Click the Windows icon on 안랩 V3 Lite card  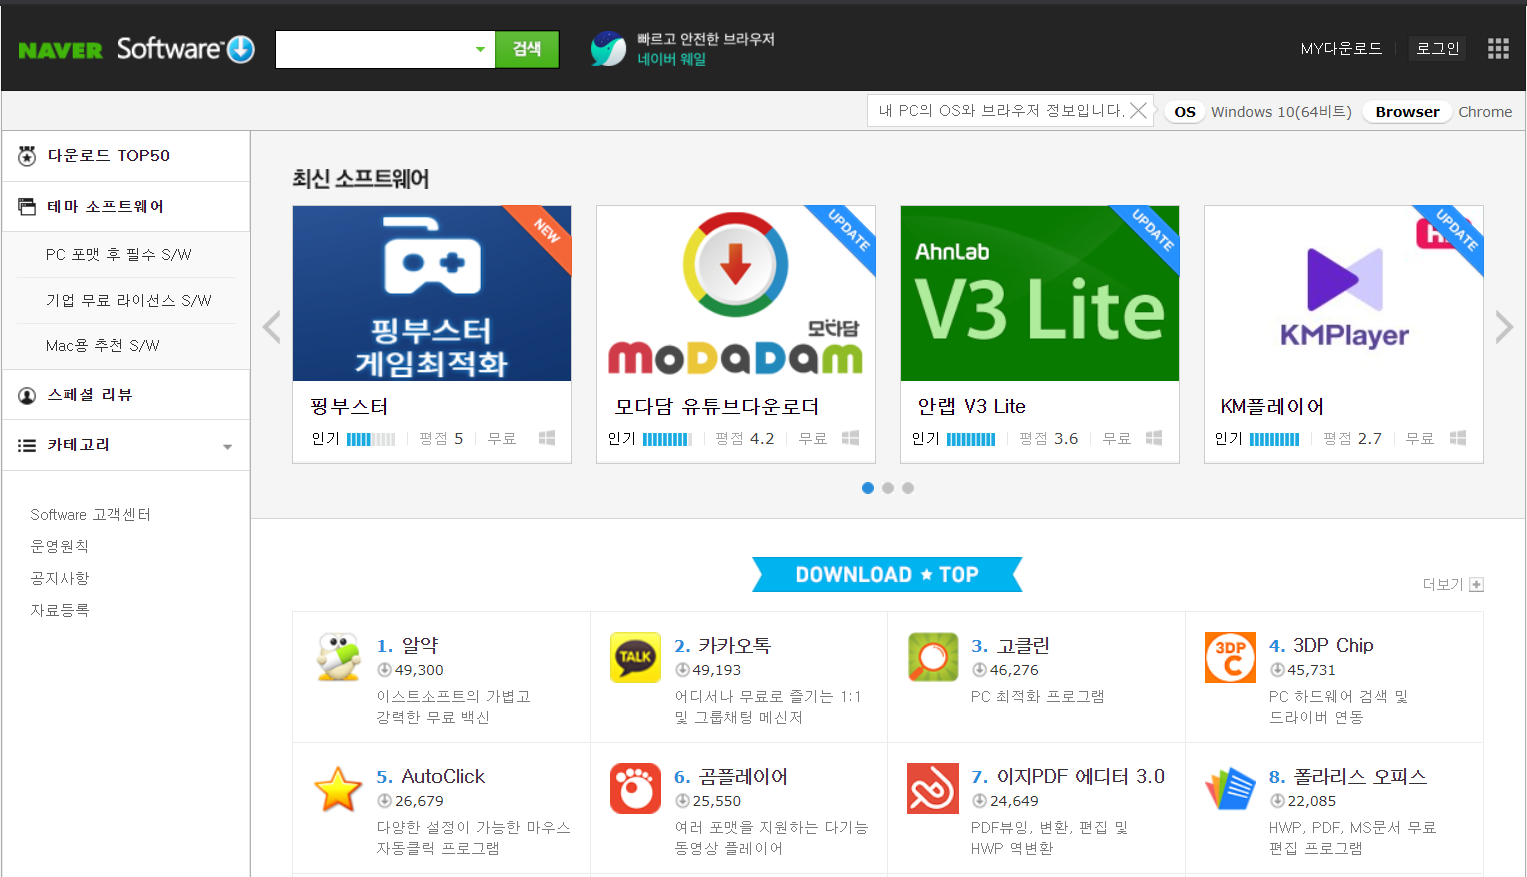pyautogui.click(x=1154, y=438)
